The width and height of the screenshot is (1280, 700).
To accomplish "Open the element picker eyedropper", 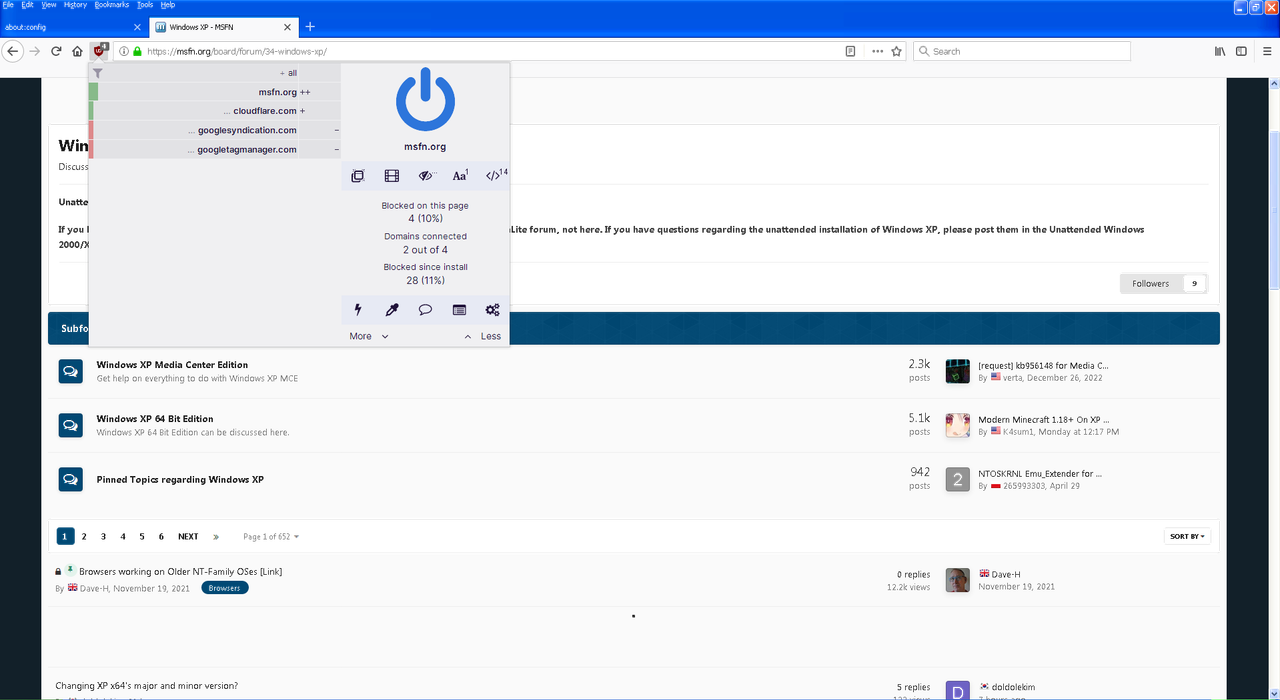I will coord(392,310).
